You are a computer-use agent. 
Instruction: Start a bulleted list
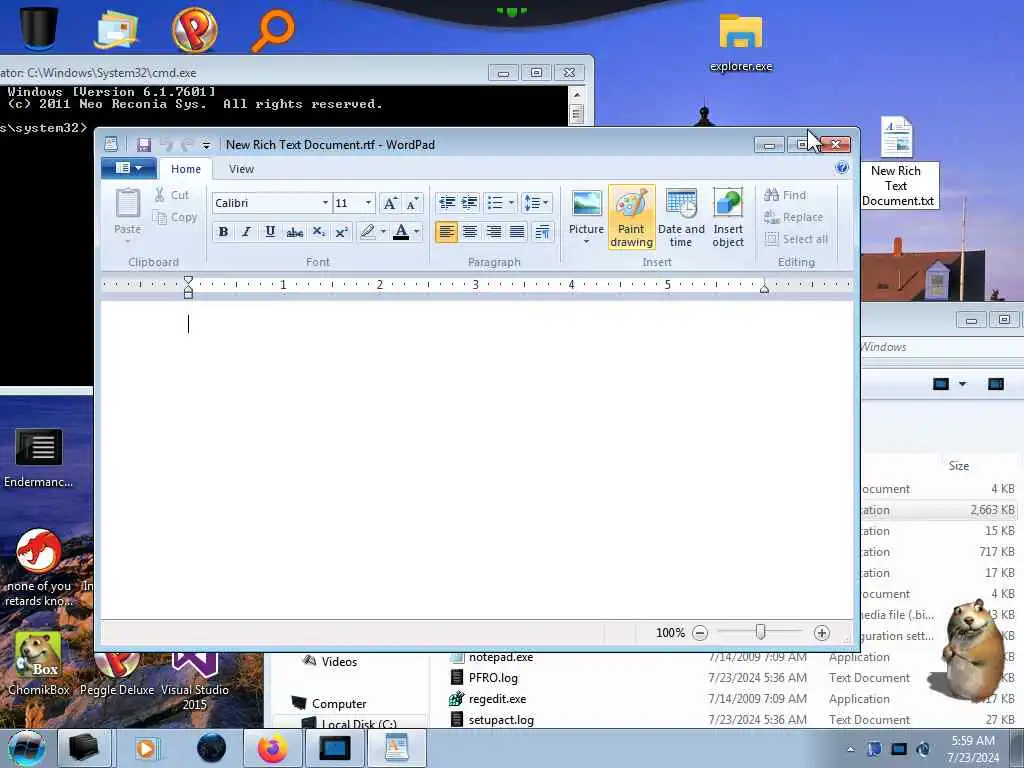[495, 203]
